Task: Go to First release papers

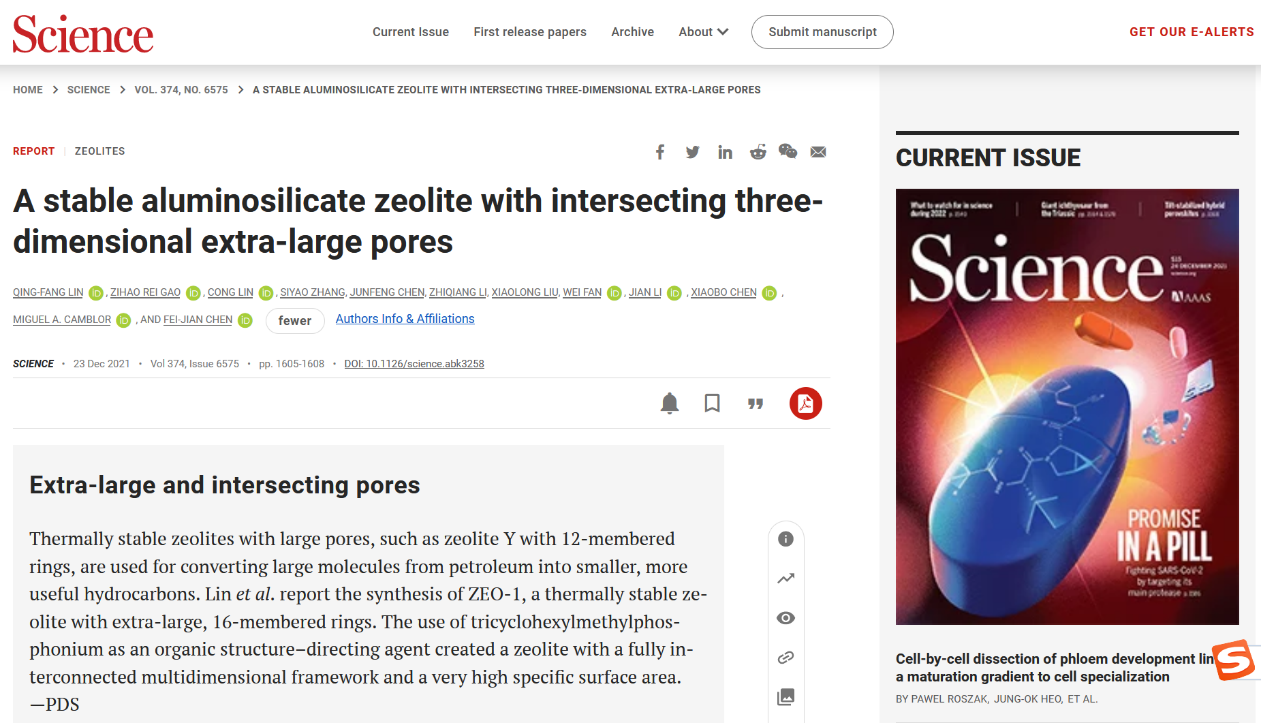Action: click(x=530, y=32)
